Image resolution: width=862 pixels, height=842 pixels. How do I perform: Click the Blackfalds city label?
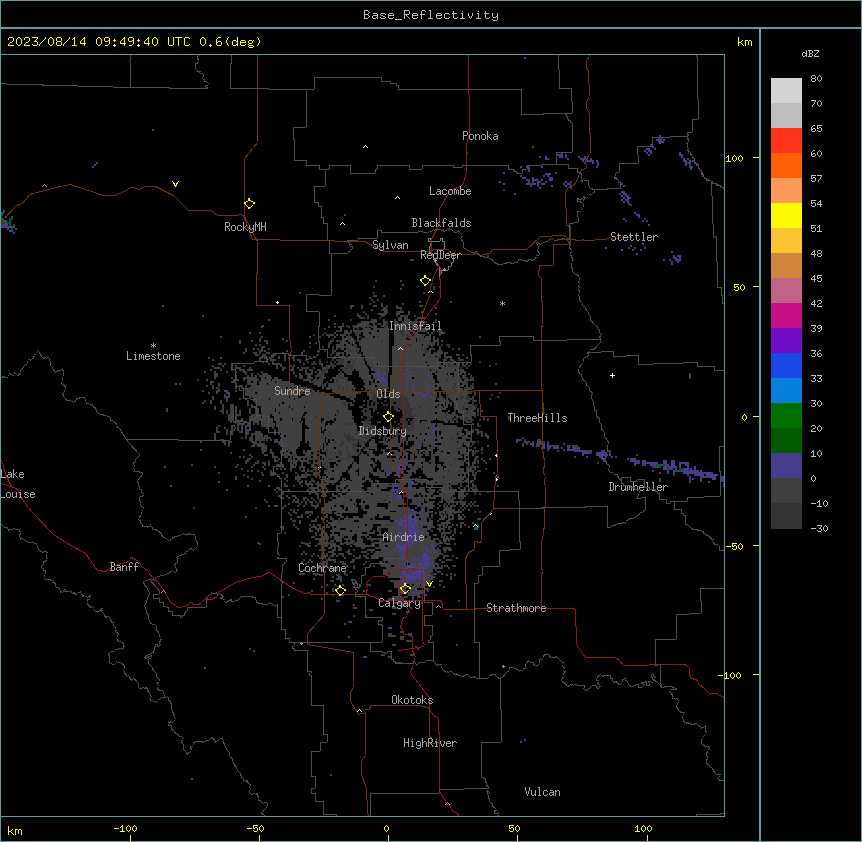pyautogui.click(x=441, y=223)
